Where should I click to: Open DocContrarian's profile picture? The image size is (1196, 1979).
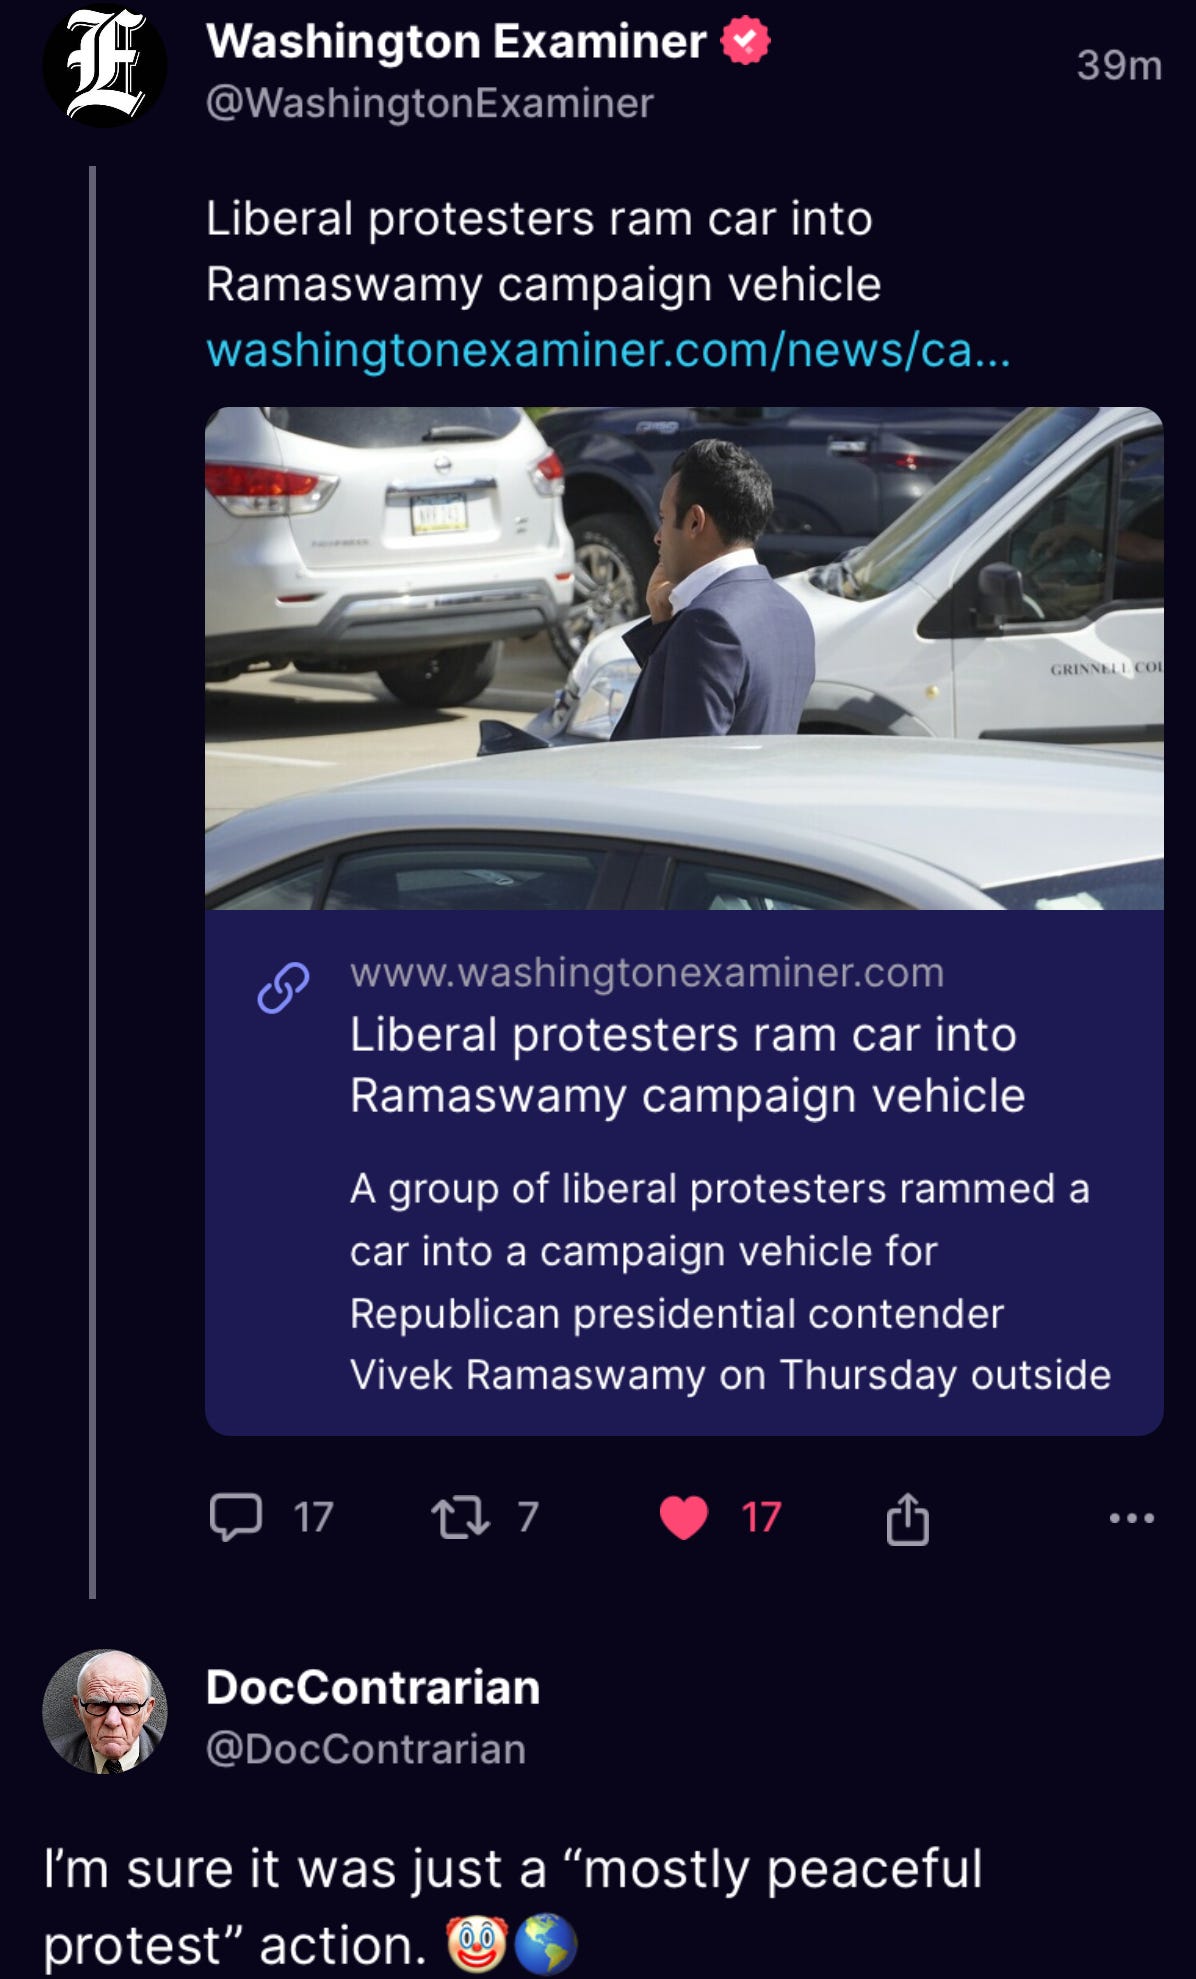click(105, 1711)
